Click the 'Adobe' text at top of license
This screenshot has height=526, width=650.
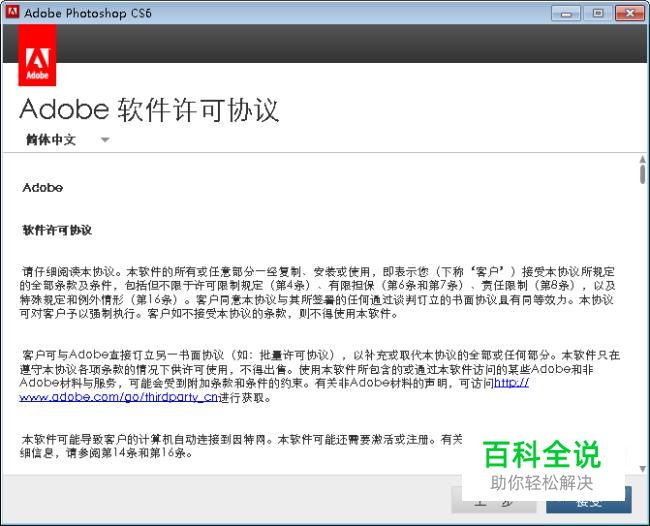[x=43, y=188]
